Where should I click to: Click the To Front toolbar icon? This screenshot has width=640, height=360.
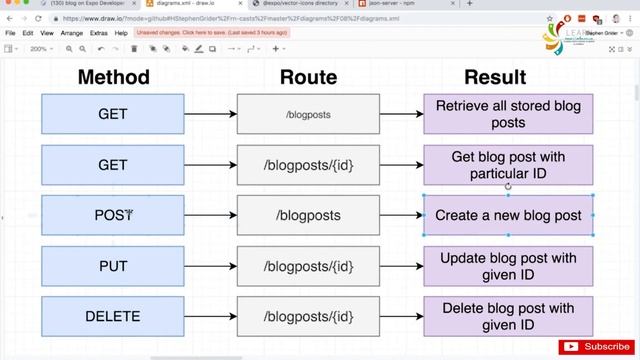pos(153,49)
